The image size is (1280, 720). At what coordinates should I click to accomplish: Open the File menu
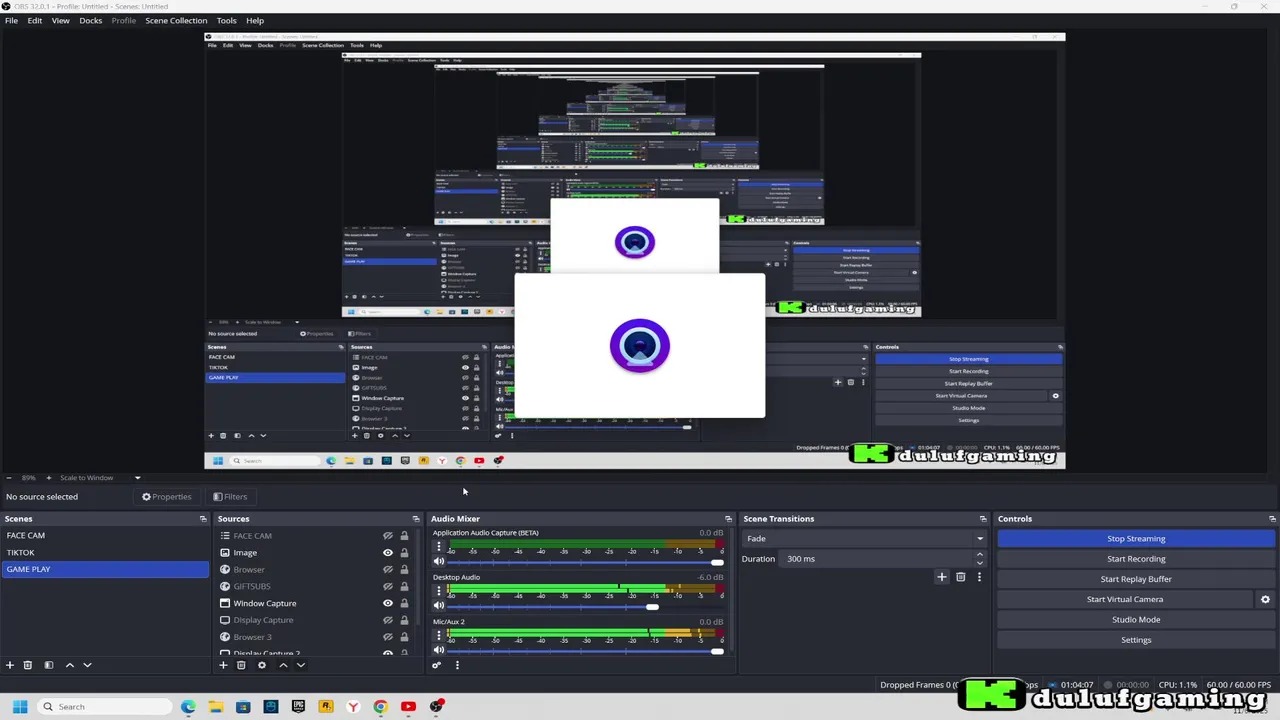(11, 20)
